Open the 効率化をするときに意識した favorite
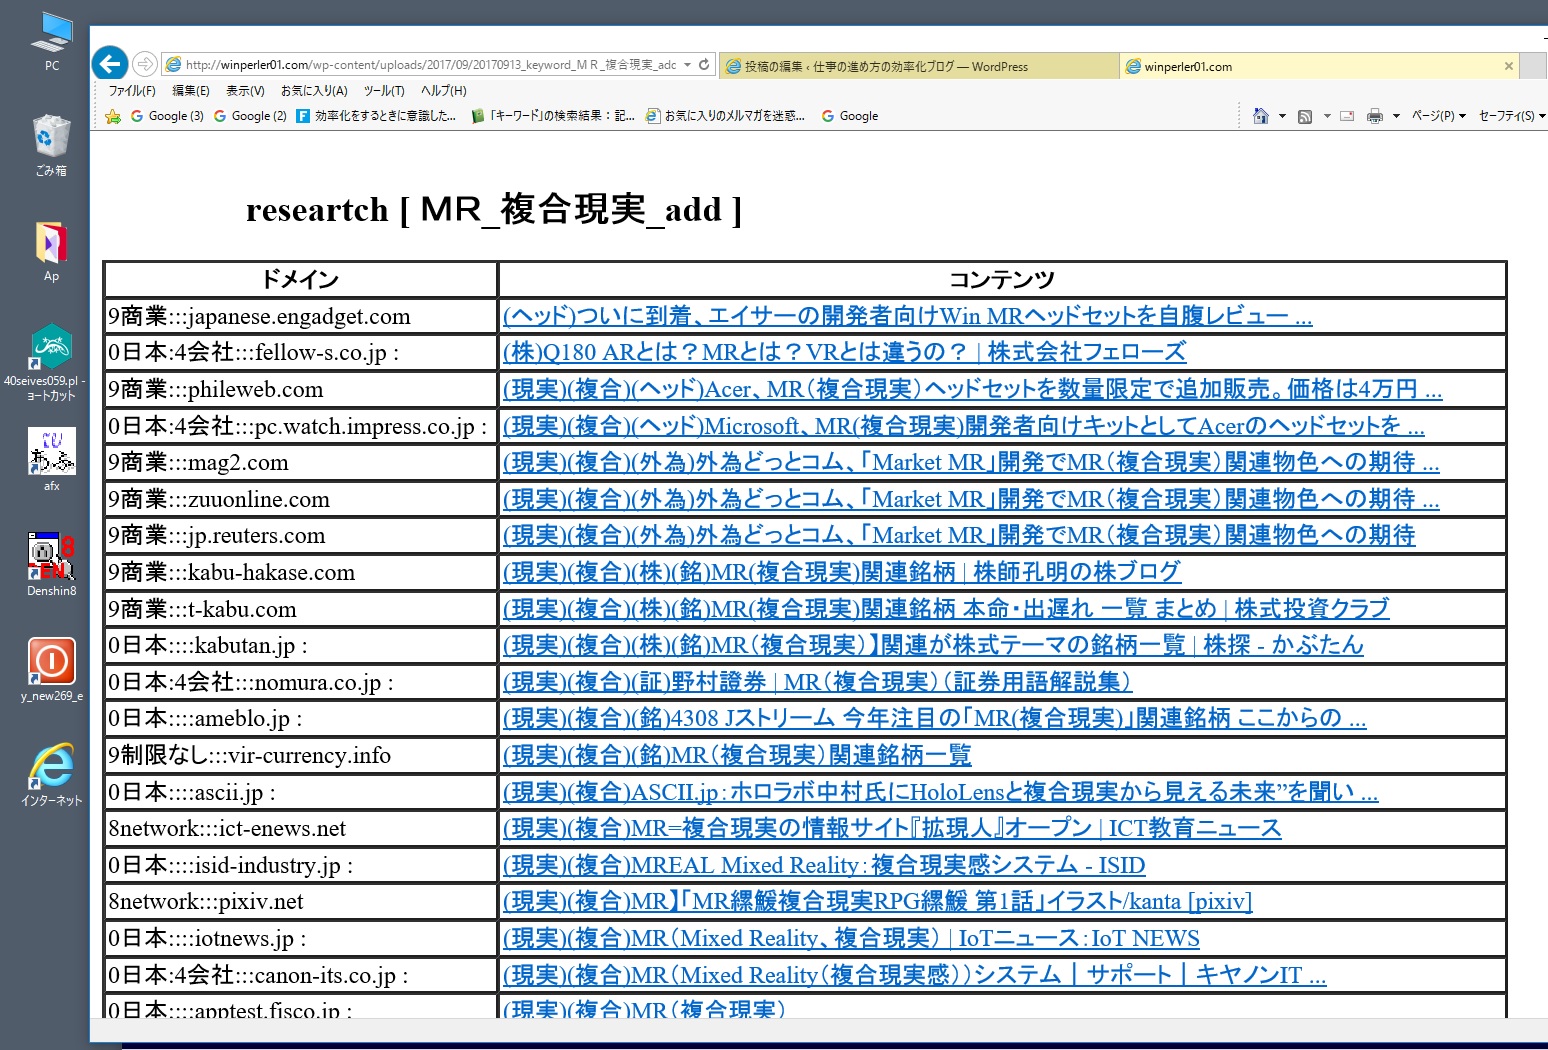 (x=376, y=116)
